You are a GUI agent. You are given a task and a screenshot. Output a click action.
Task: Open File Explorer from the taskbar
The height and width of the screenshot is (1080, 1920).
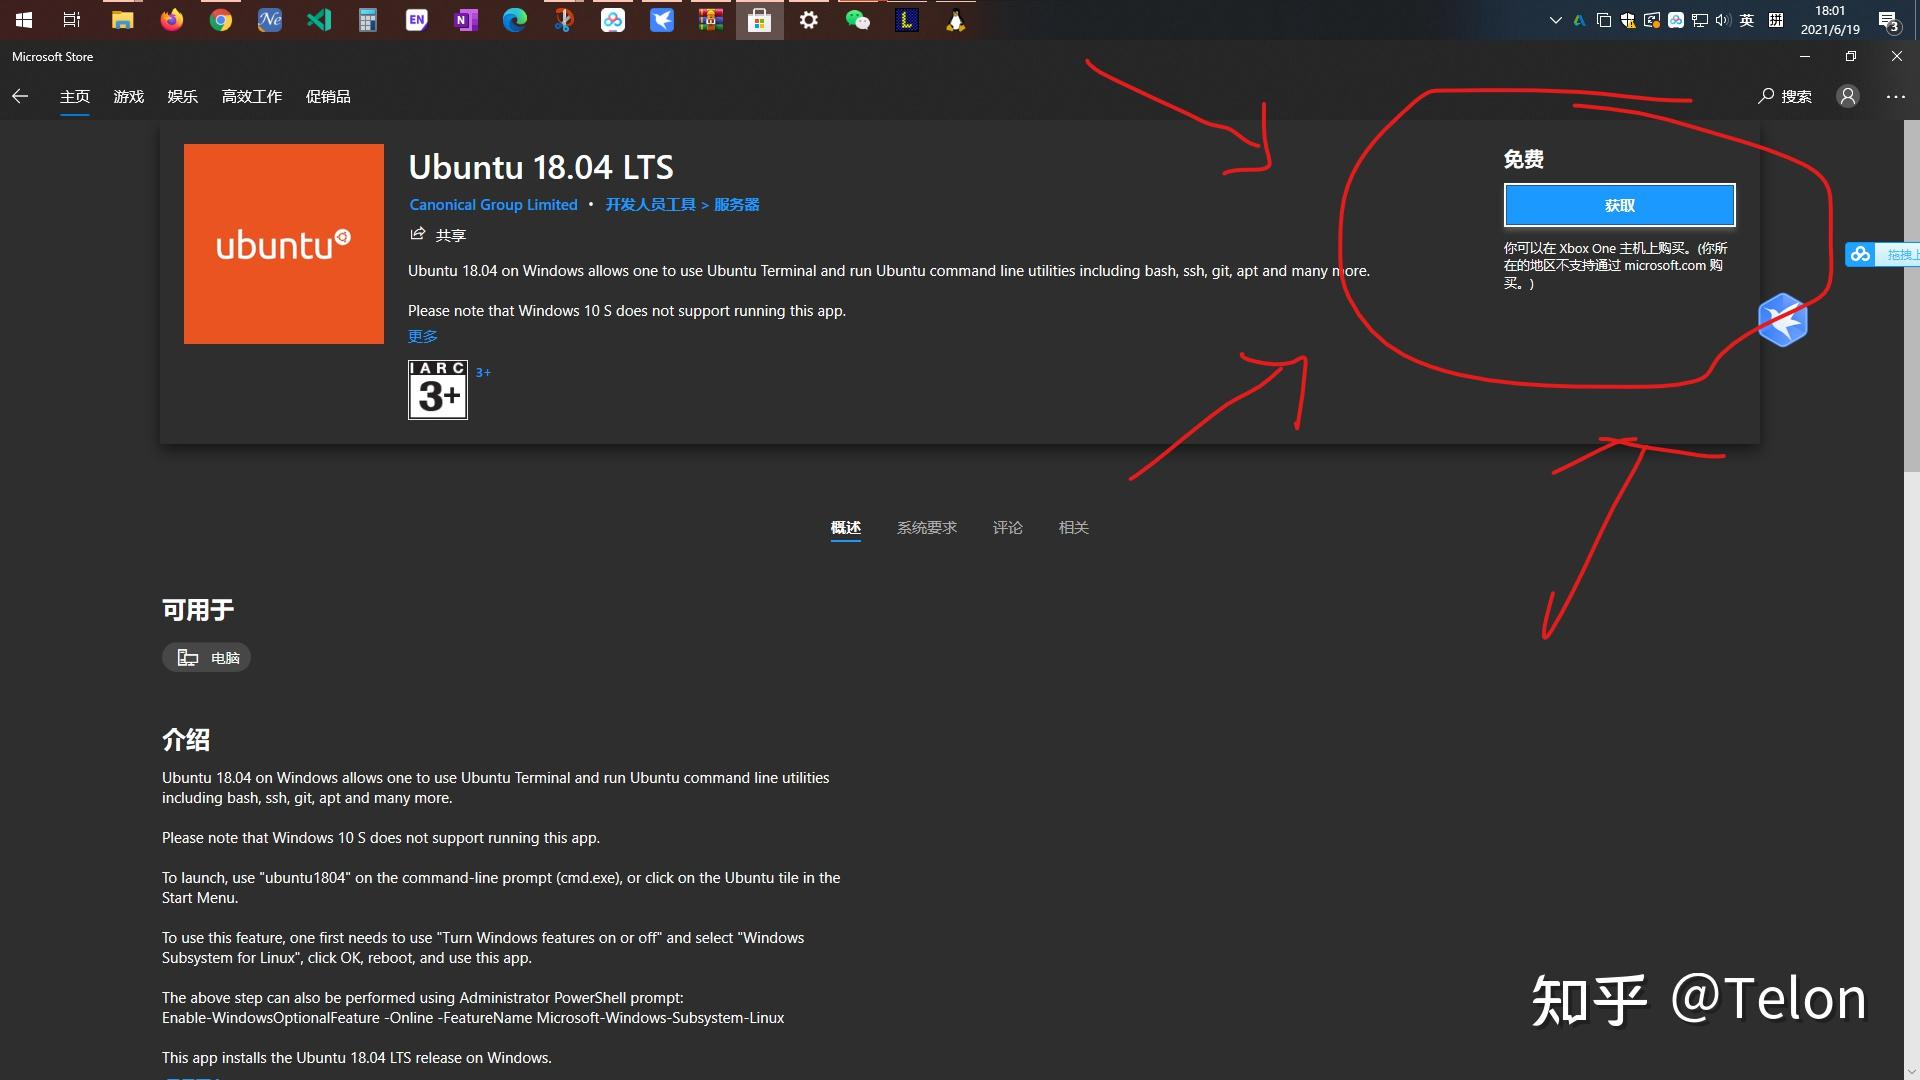pyautogui.click(x=122, y=20)
